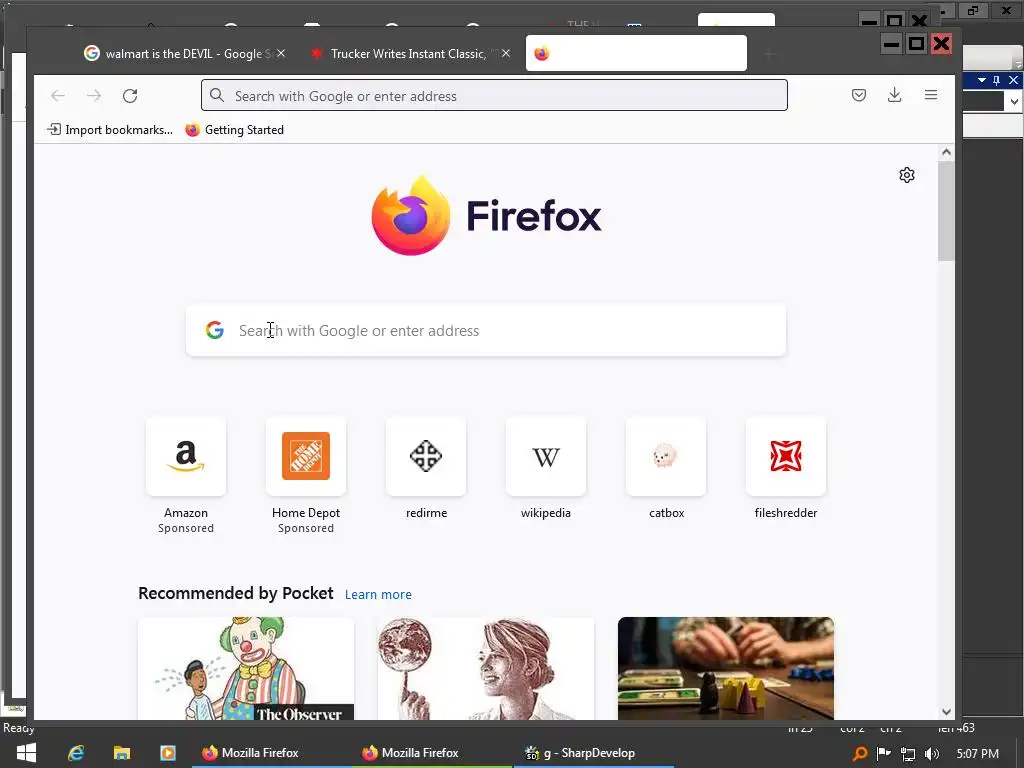Screen dimensions: 1024x768
Task: Click the page scrollbar down arrow
Action: click(946, 712)
